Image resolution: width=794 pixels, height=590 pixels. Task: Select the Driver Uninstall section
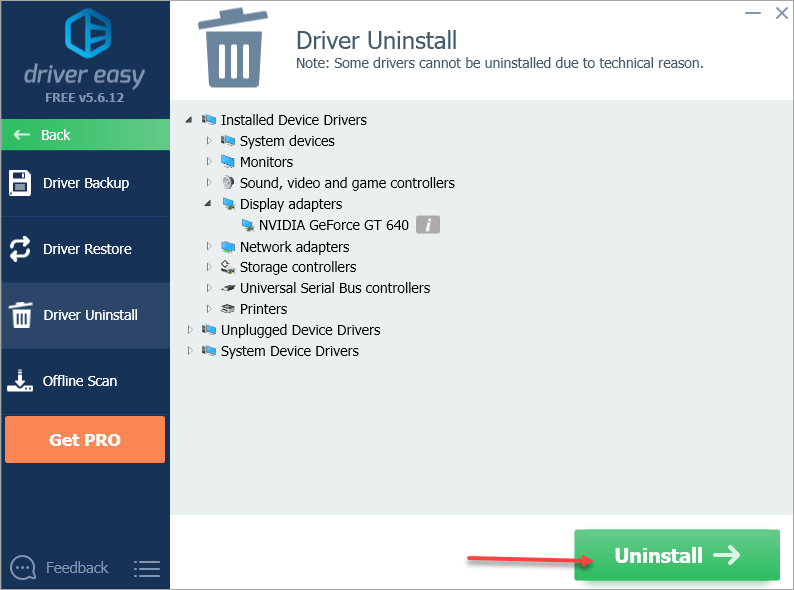[86, 315]
